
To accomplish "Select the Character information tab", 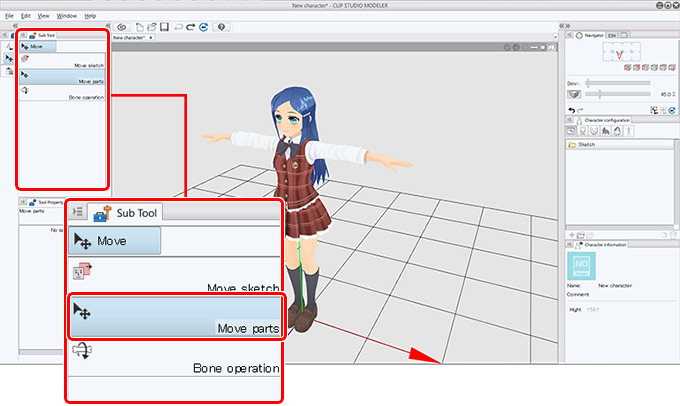I will pos(601,245).
